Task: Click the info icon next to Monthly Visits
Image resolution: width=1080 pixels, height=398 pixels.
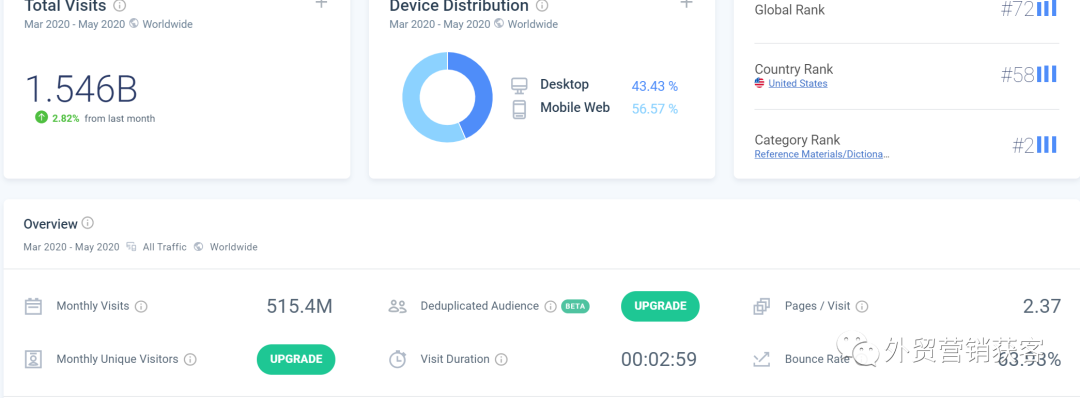Action: [x=141, y=306]
